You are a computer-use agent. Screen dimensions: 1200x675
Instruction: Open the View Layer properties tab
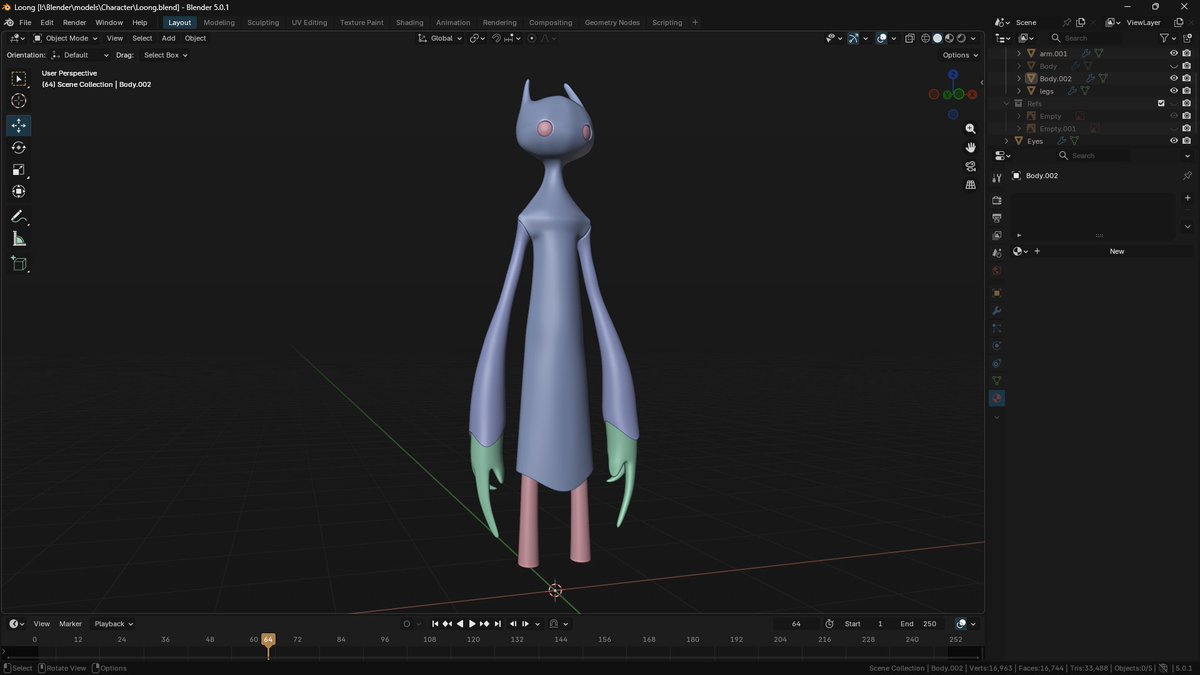(996, 235)
